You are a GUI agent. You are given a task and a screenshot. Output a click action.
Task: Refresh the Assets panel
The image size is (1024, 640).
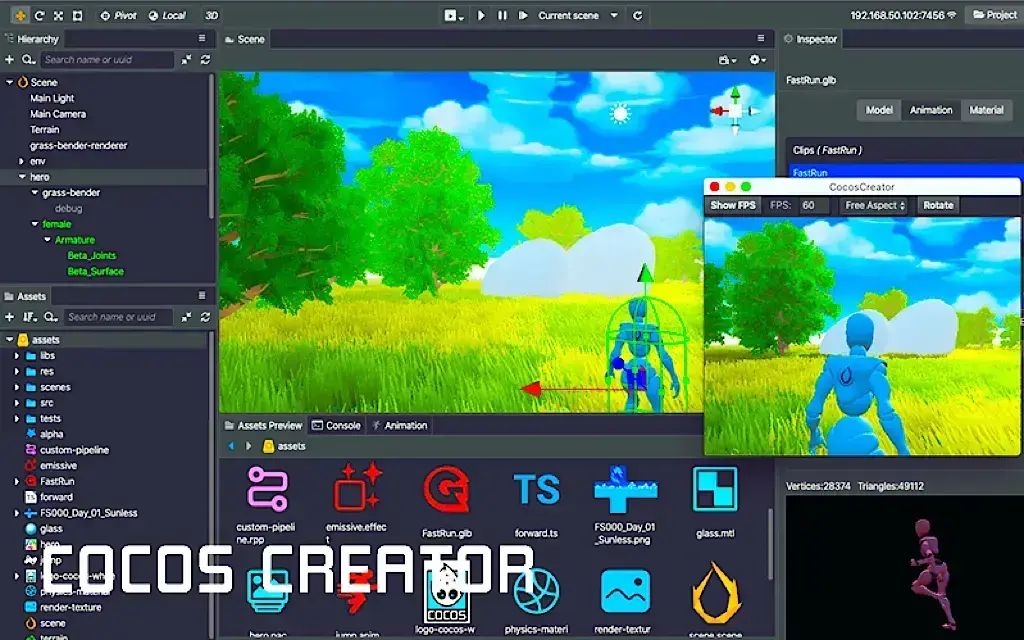(x=205, y=317)
